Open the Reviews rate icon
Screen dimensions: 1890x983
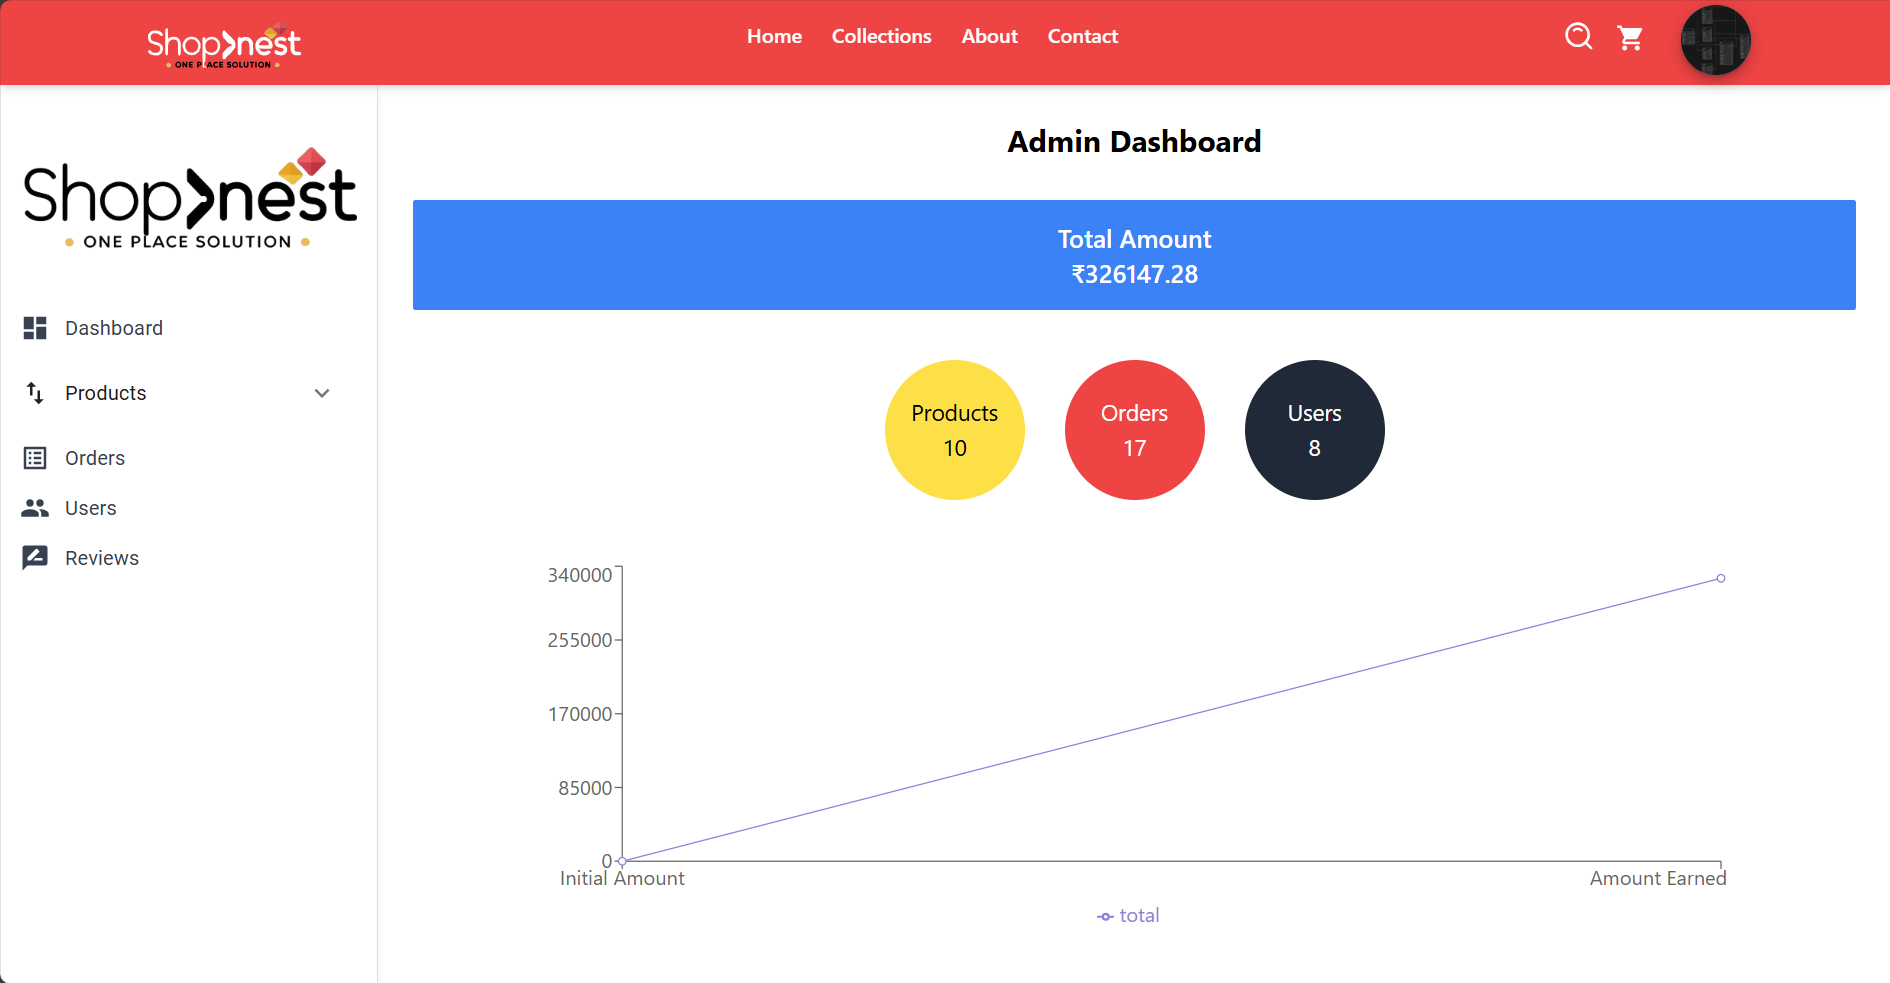(35, 557)
